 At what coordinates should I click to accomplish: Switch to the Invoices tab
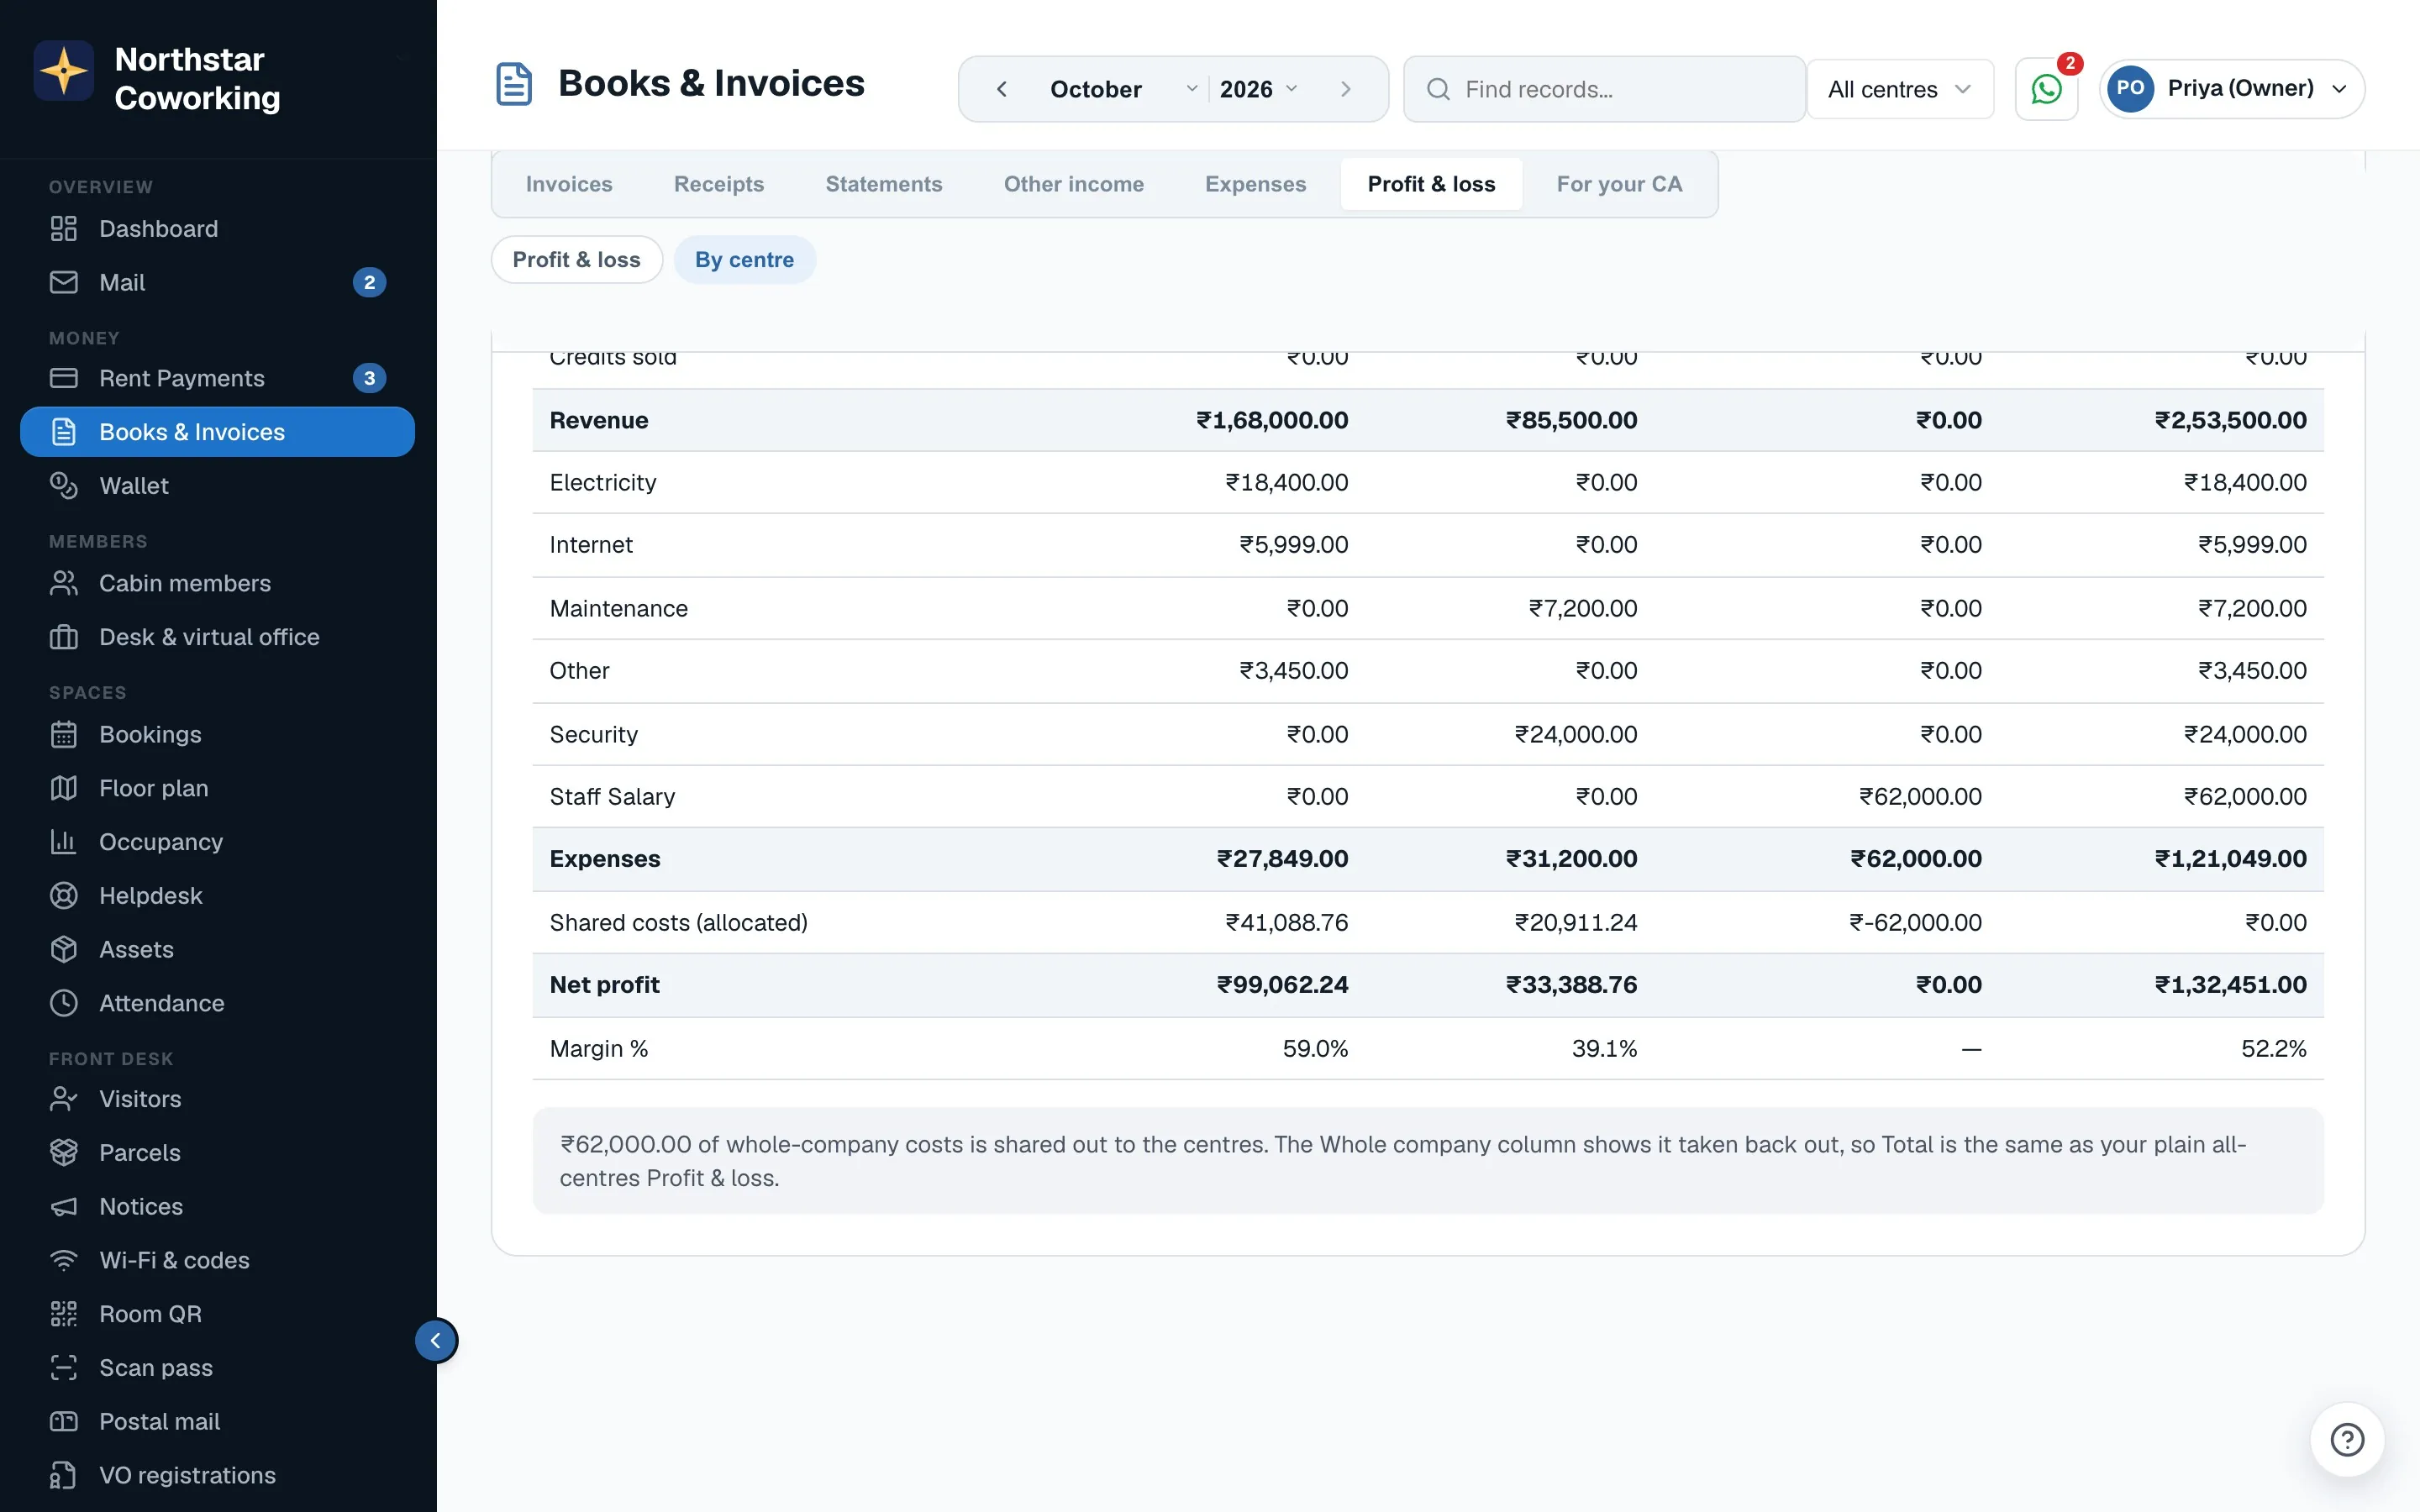569,184
